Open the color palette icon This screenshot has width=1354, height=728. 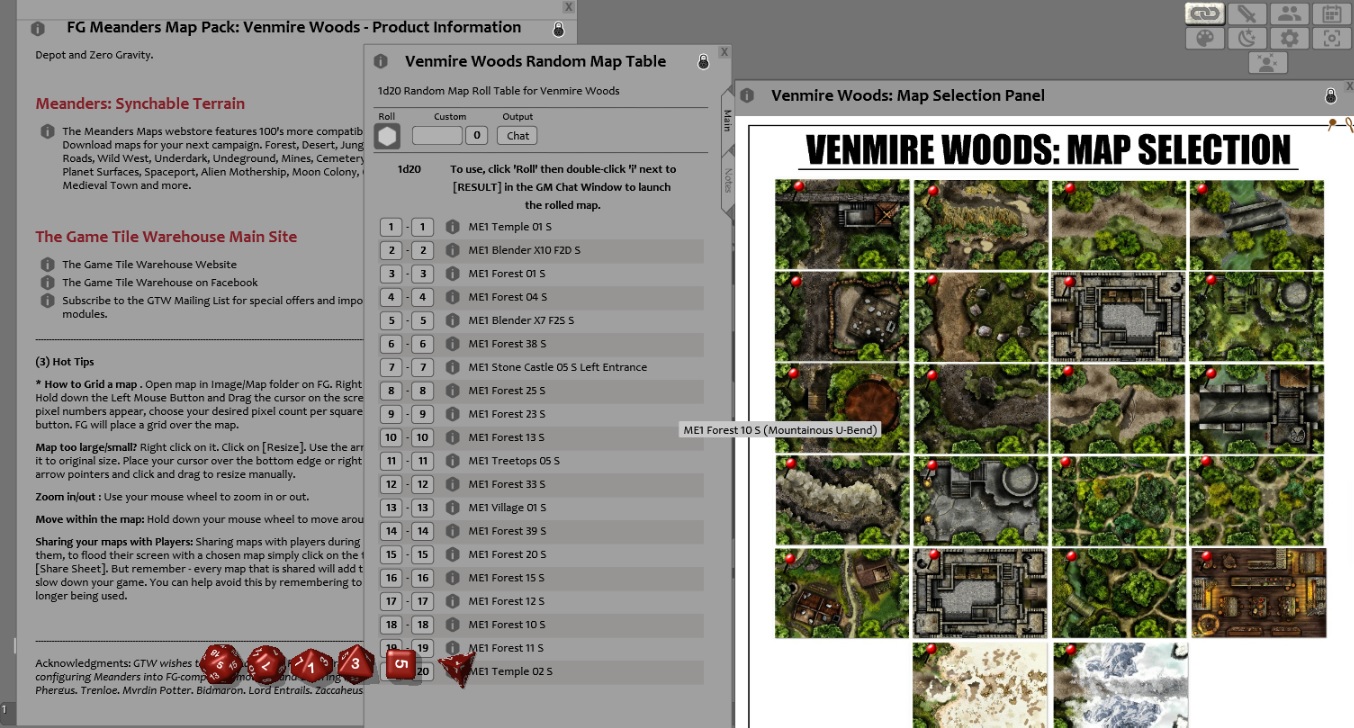[1204, 38]
